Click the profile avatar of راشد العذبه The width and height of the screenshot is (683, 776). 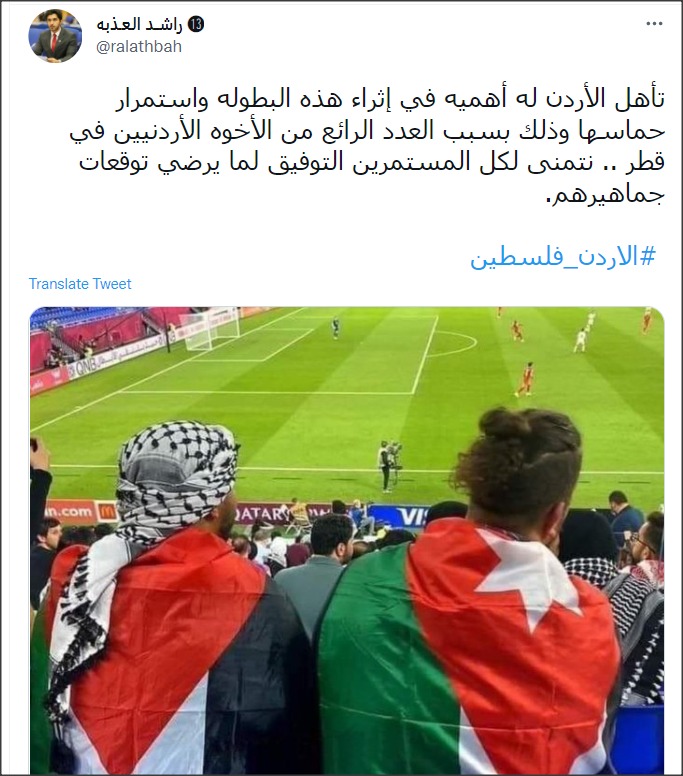55,36
